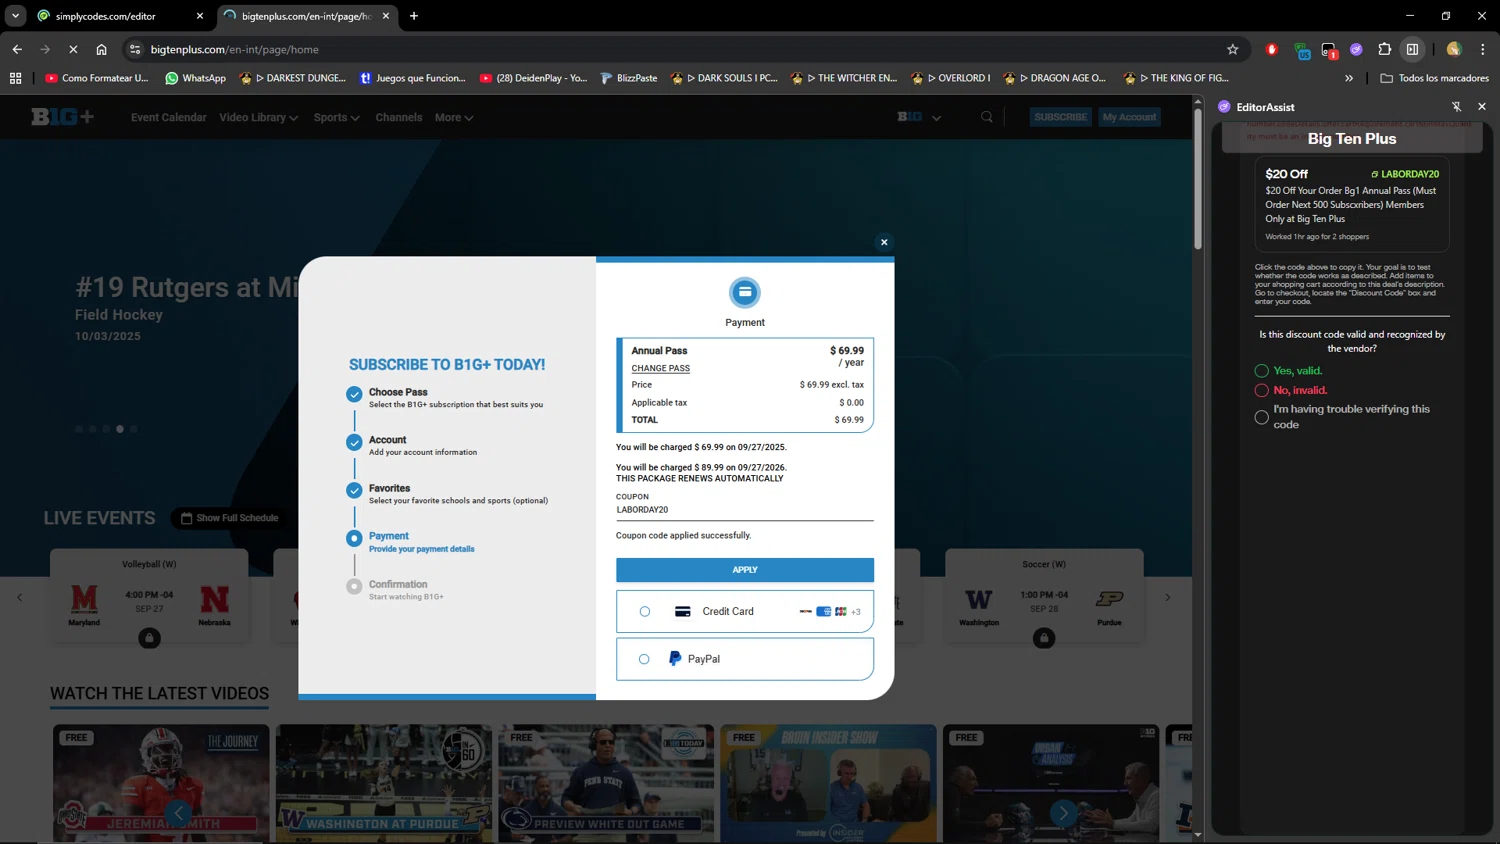Select 'I'm having trouble verifying' radio option
This screenshot has height=844, width=1500.
1262,417
